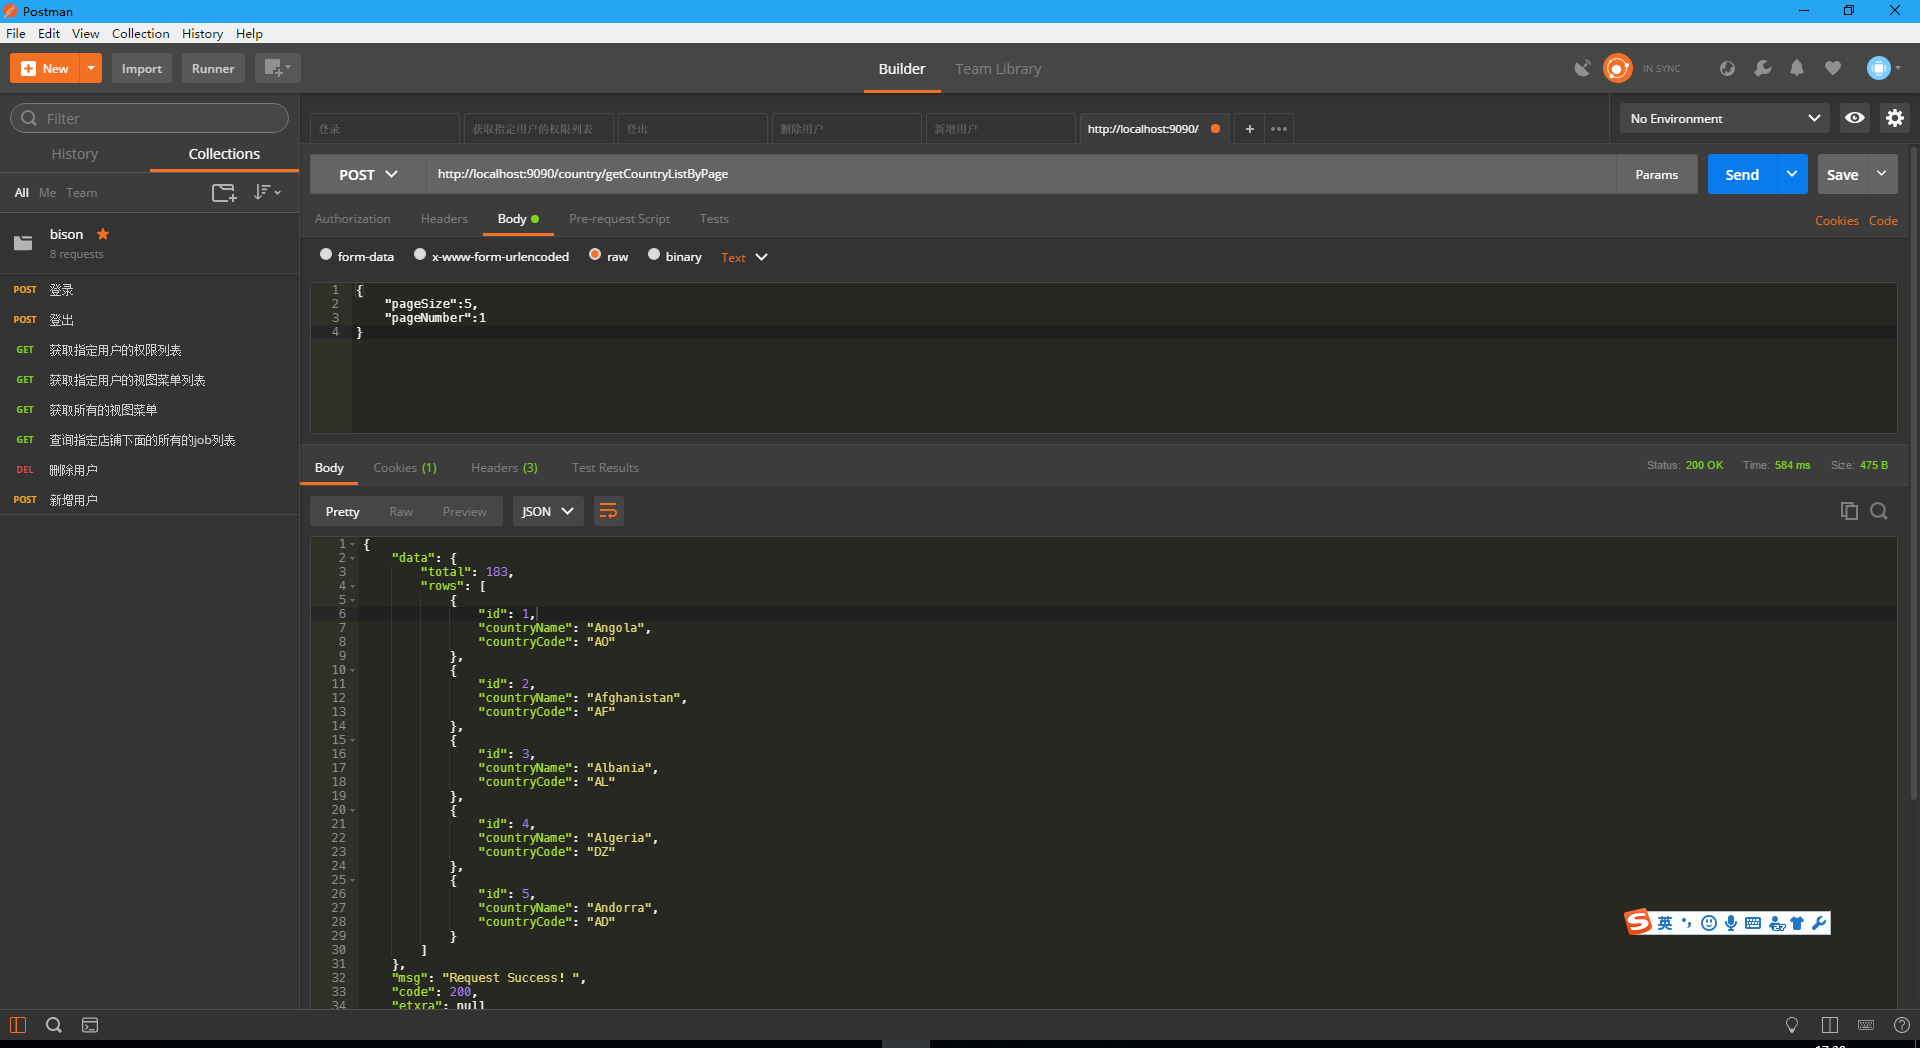Expand the No Environment dropdown
This screenshot has height=1048, width=1920.
pyautogui.click(x=1724, y=118)
